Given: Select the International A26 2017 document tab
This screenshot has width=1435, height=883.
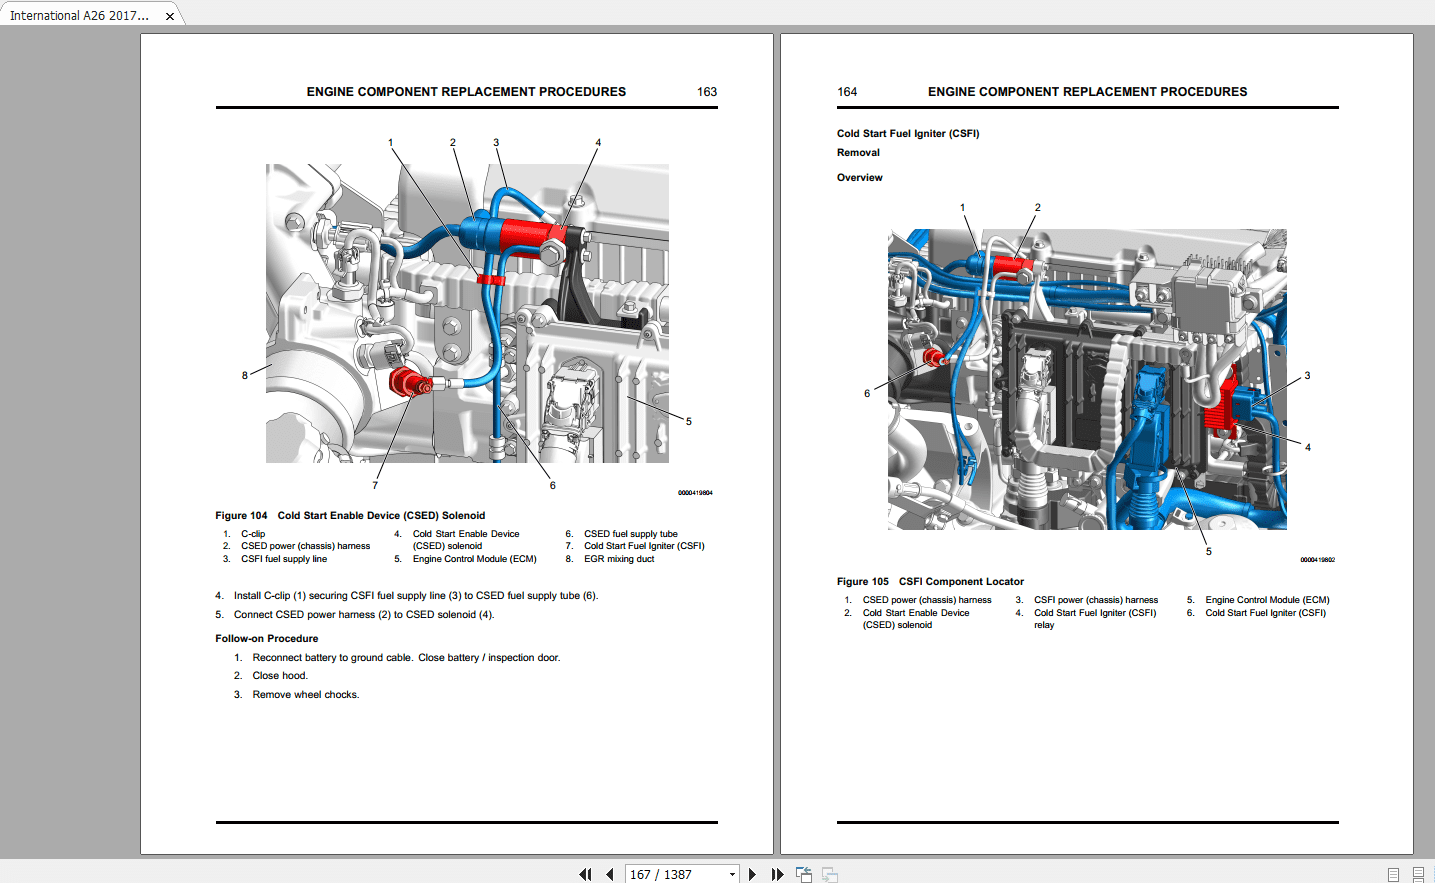Looking at the screenshot, I should [80, 15].
